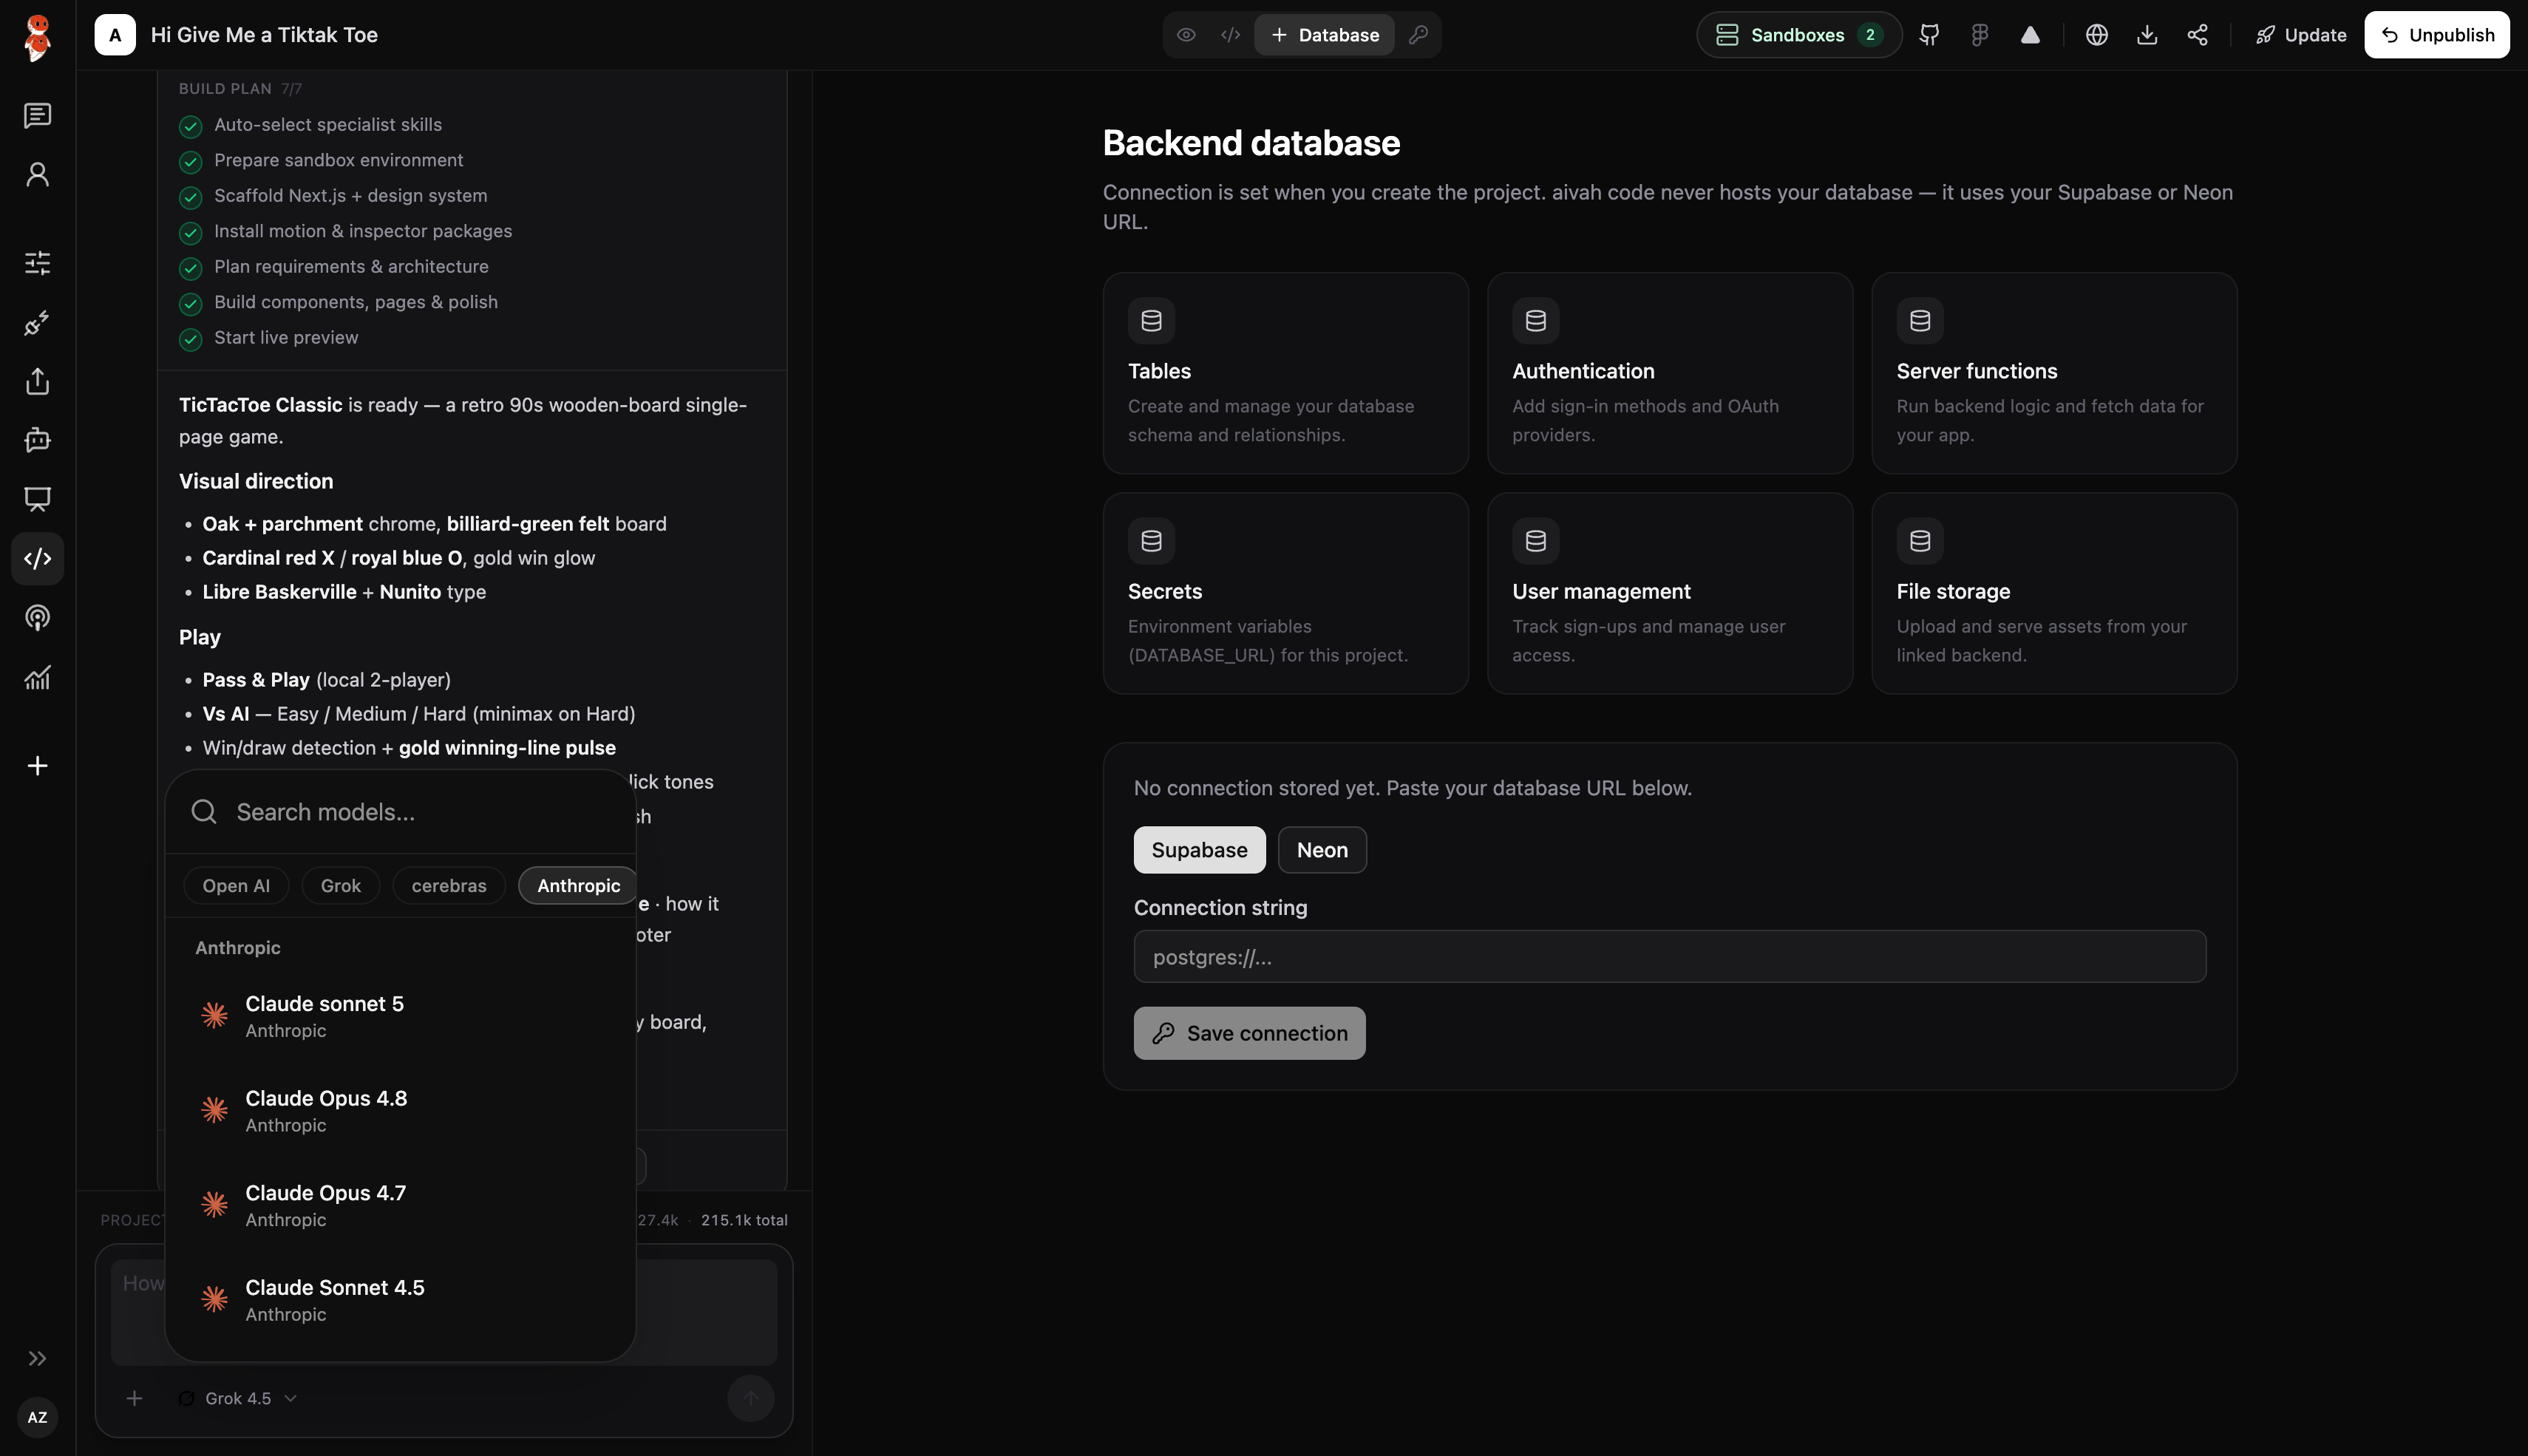Open the robot agent sidebar icon

click(x=37, y=440)
